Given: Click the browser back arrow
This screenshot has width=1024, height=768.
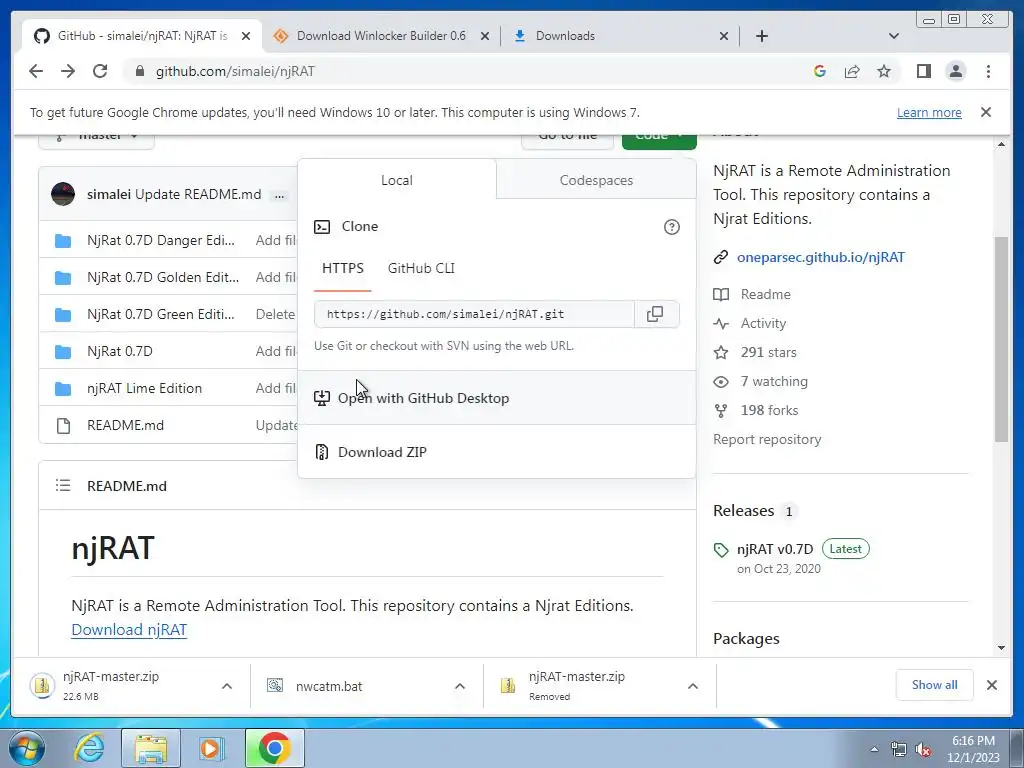Looking at the screenshot, I should click(36, 71).
